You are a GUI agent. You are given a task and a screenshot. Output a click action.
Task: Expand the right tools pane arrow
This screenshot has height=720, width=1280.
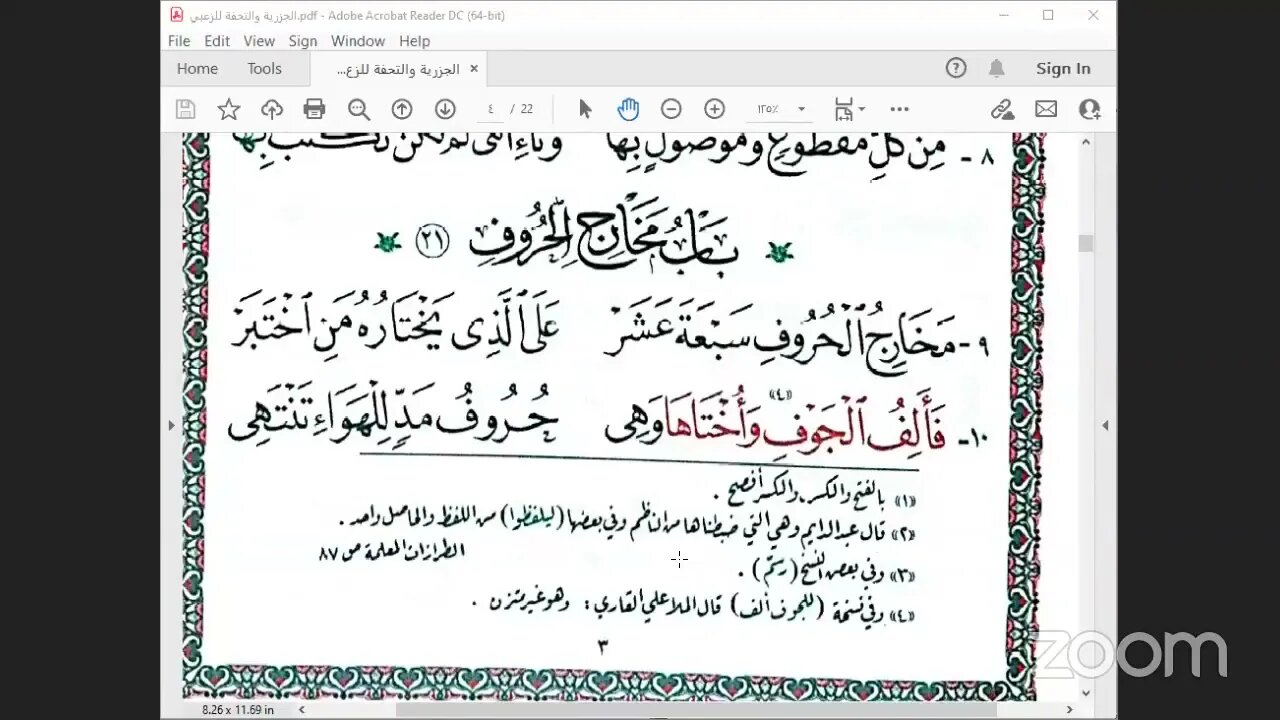pyautogui.click(x=1105, y=425)
